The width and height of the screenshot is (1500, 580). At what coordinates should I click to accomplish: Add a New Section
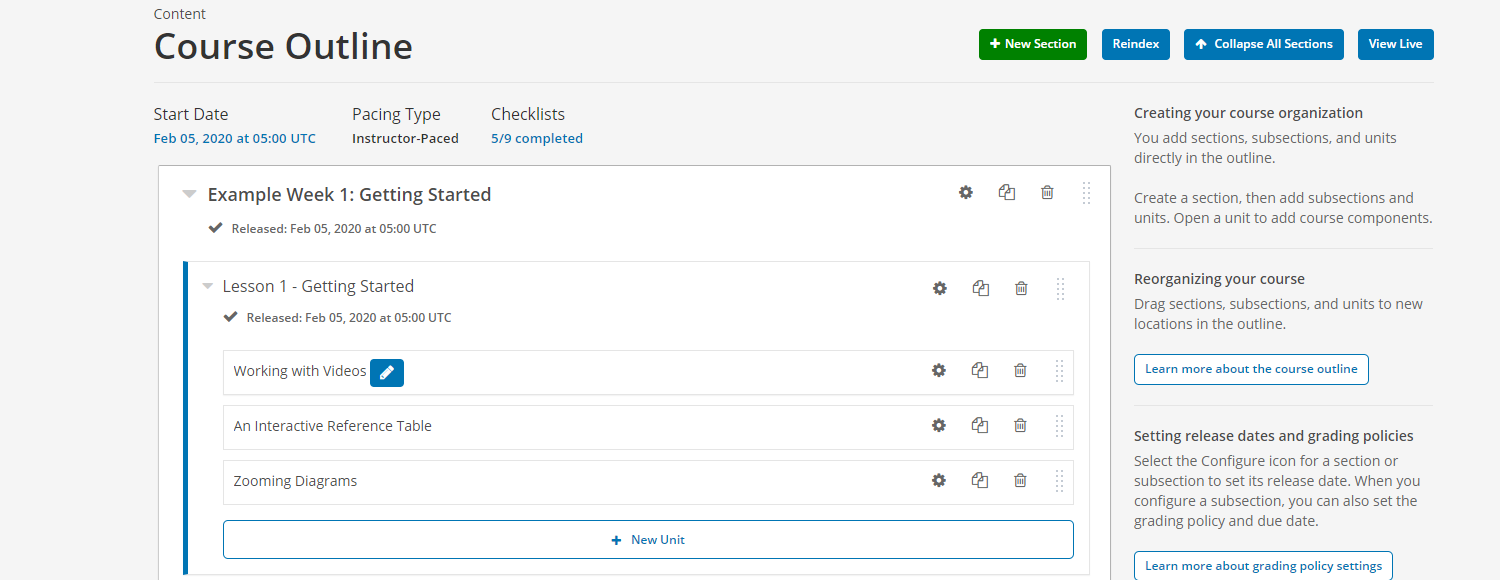[1033, 44]
